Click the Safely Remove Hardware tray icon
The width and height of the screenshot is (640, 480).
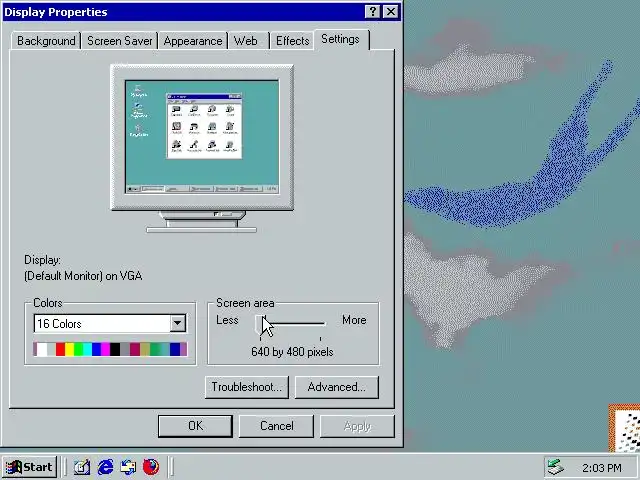coord(555,467)
